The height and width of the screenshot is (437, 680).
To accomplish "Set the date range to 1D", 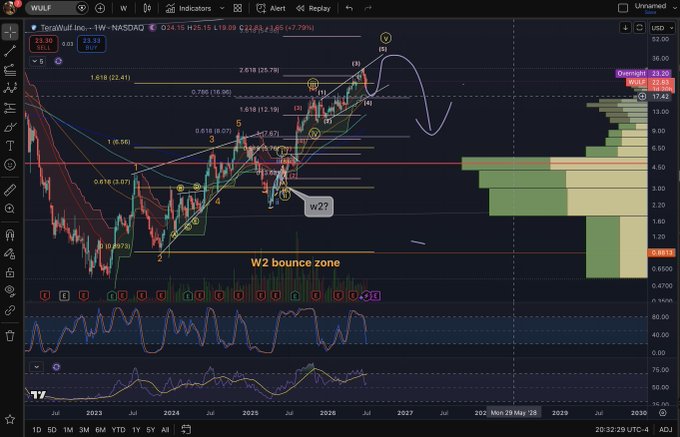I will coord(37,430).
